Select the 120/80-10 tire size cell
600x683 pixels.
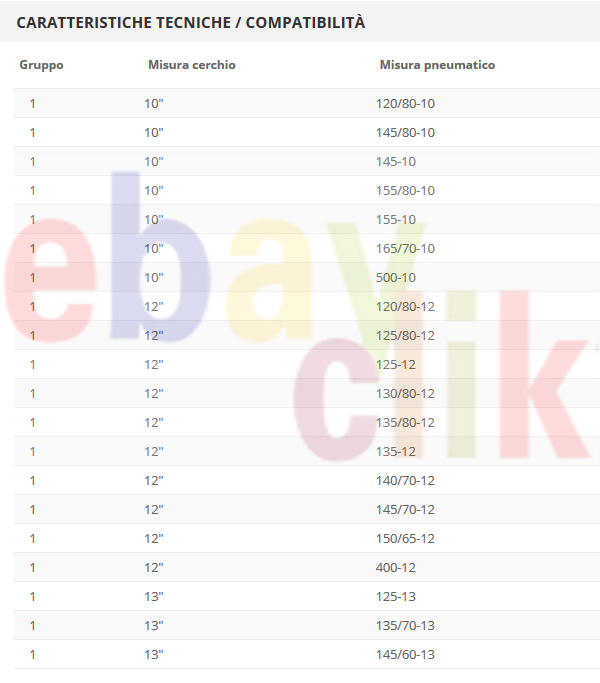(405, 104)
